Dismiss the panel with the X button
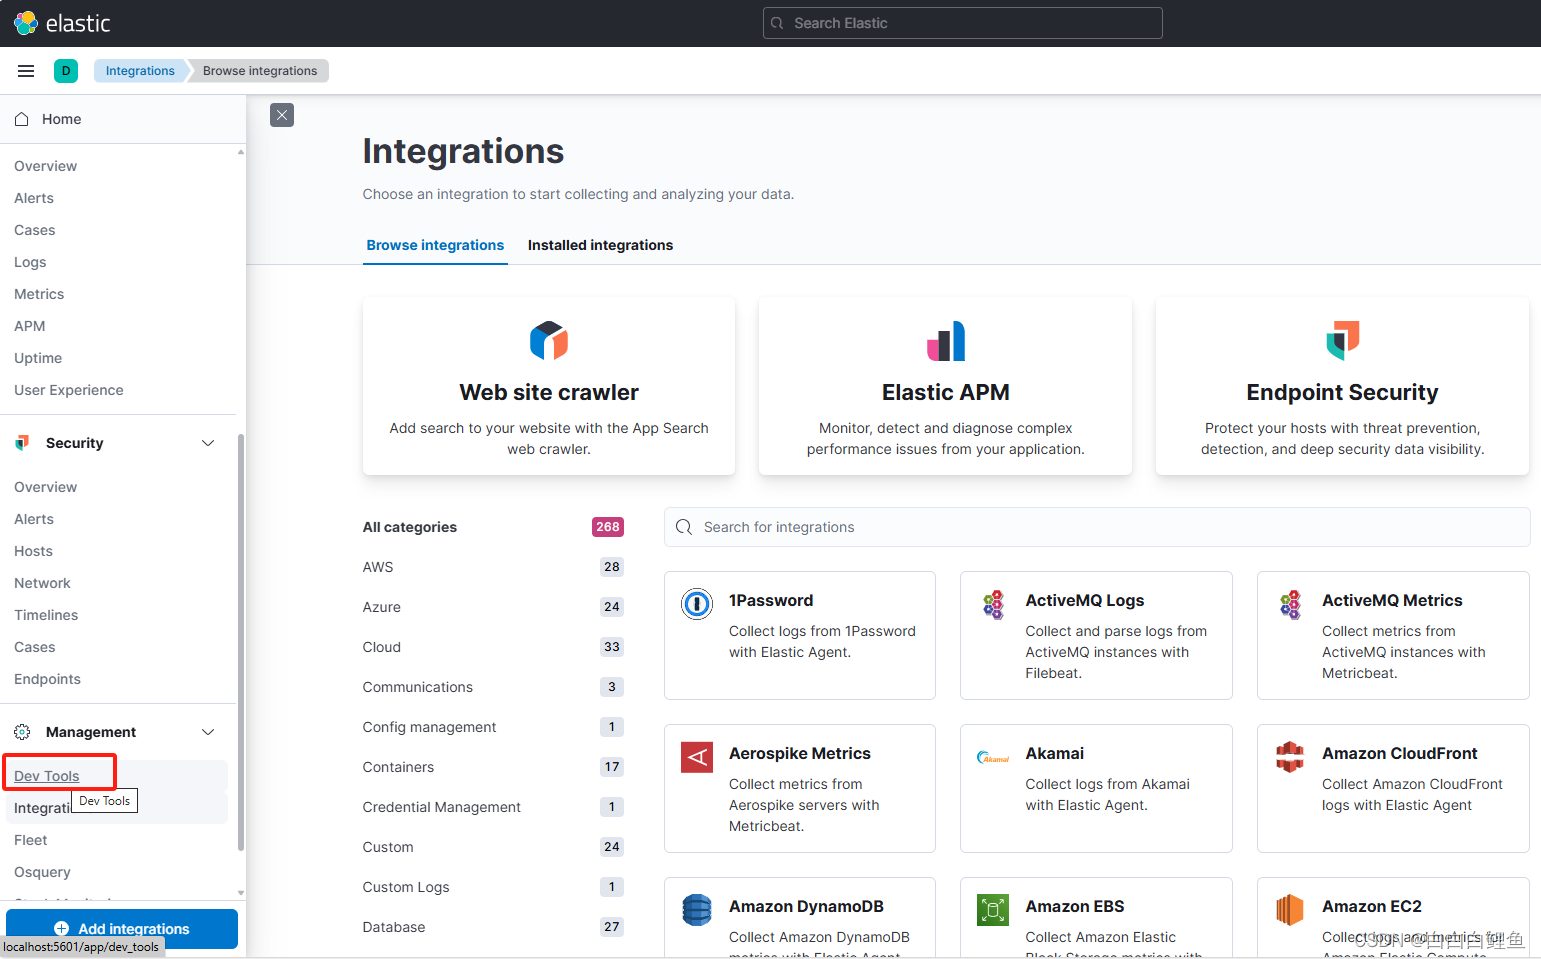The height and width of the screenshot is (959, 1541). click(x=281, y=115)
